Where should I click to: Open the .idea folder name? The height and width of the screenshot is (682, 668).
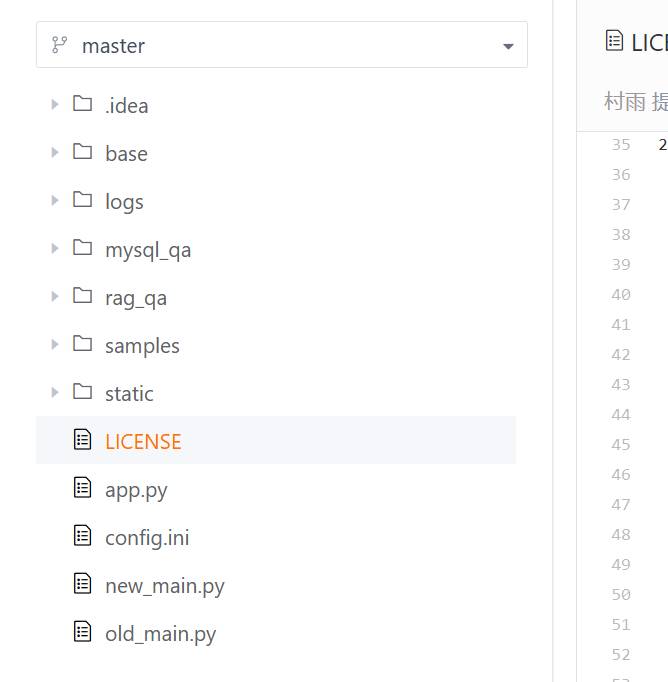127,106
